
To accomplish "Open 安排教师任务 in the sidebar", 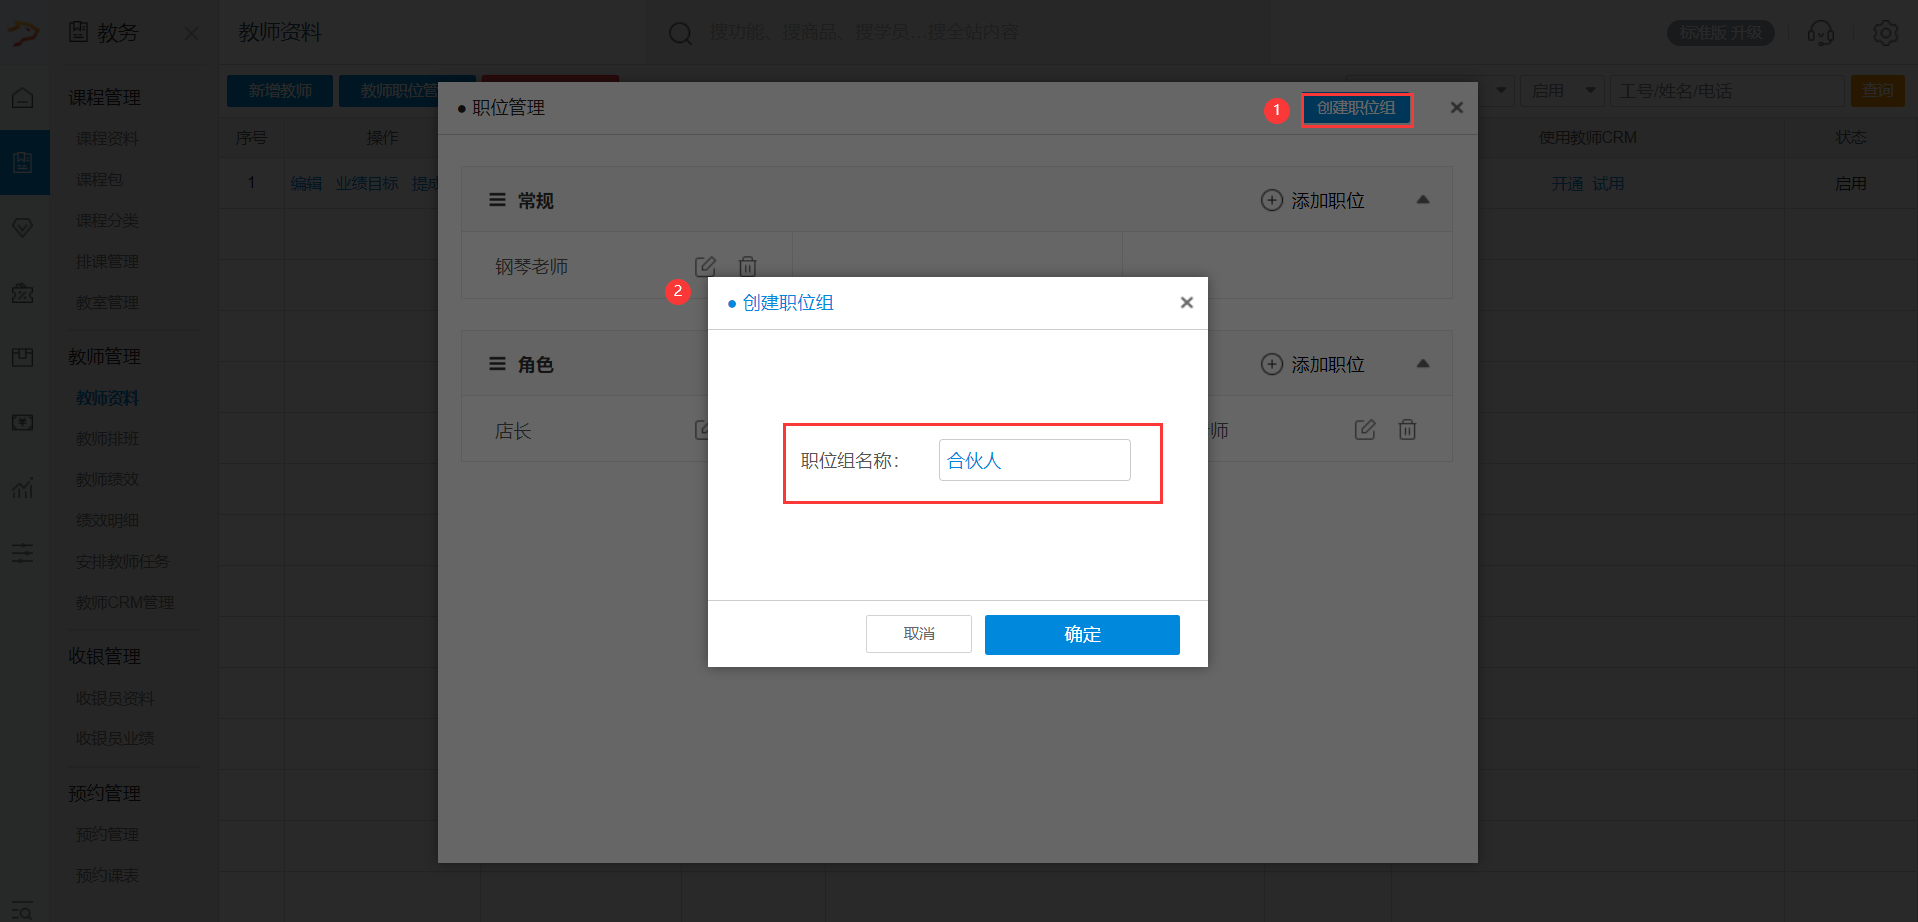I will [x=122, y=562].
